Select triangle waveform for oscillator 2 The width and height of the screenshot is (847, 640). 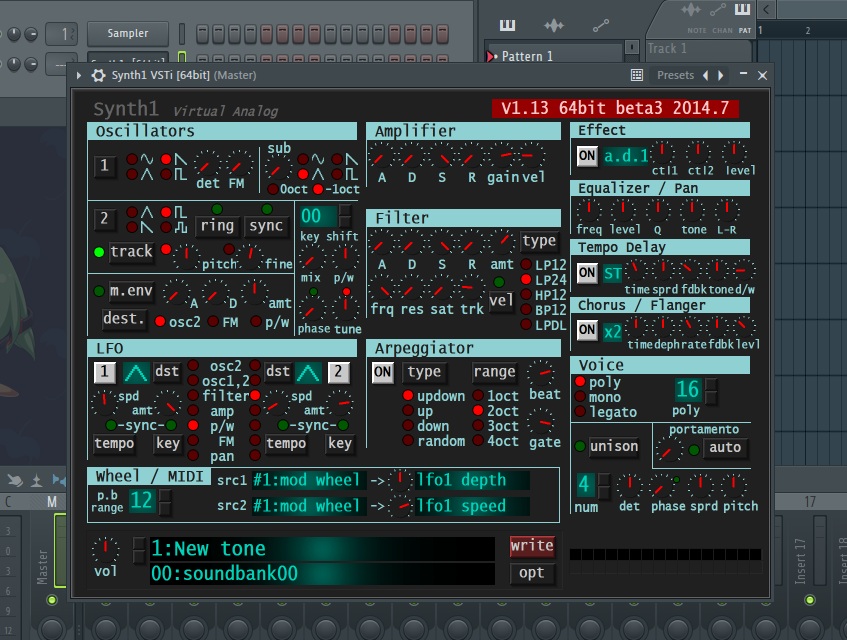tap(132, 212)
